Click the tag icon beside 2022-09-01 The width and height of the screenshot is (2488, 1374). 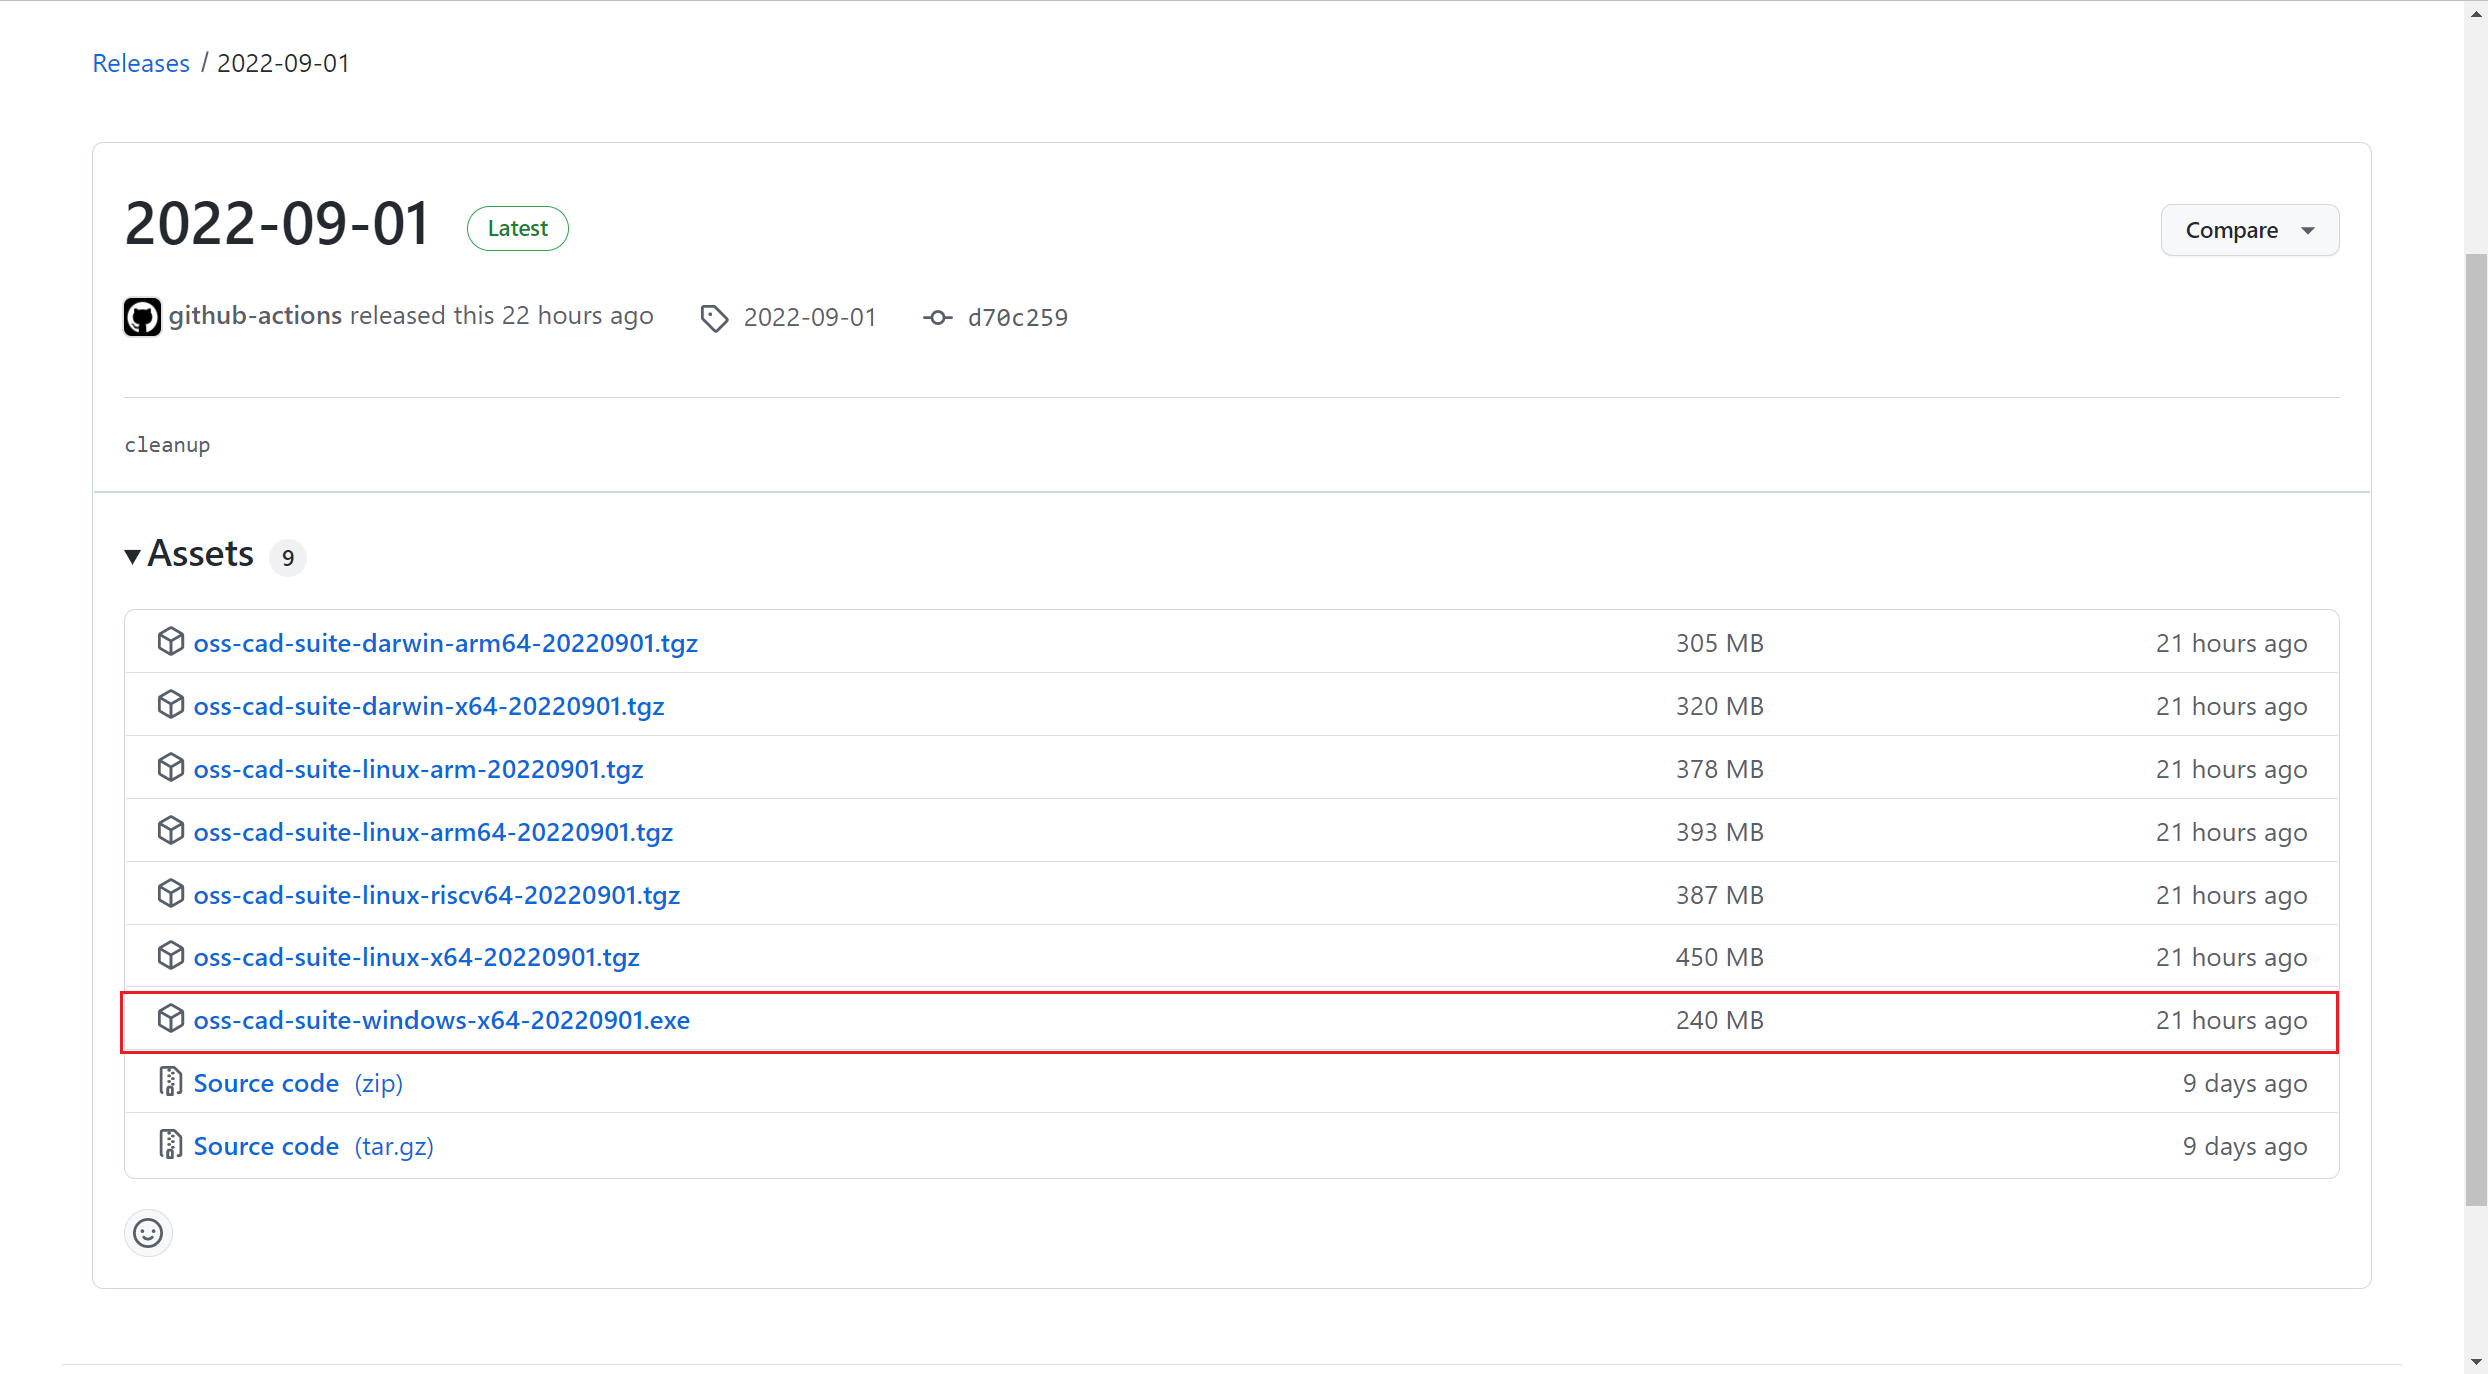coord(714,318)
